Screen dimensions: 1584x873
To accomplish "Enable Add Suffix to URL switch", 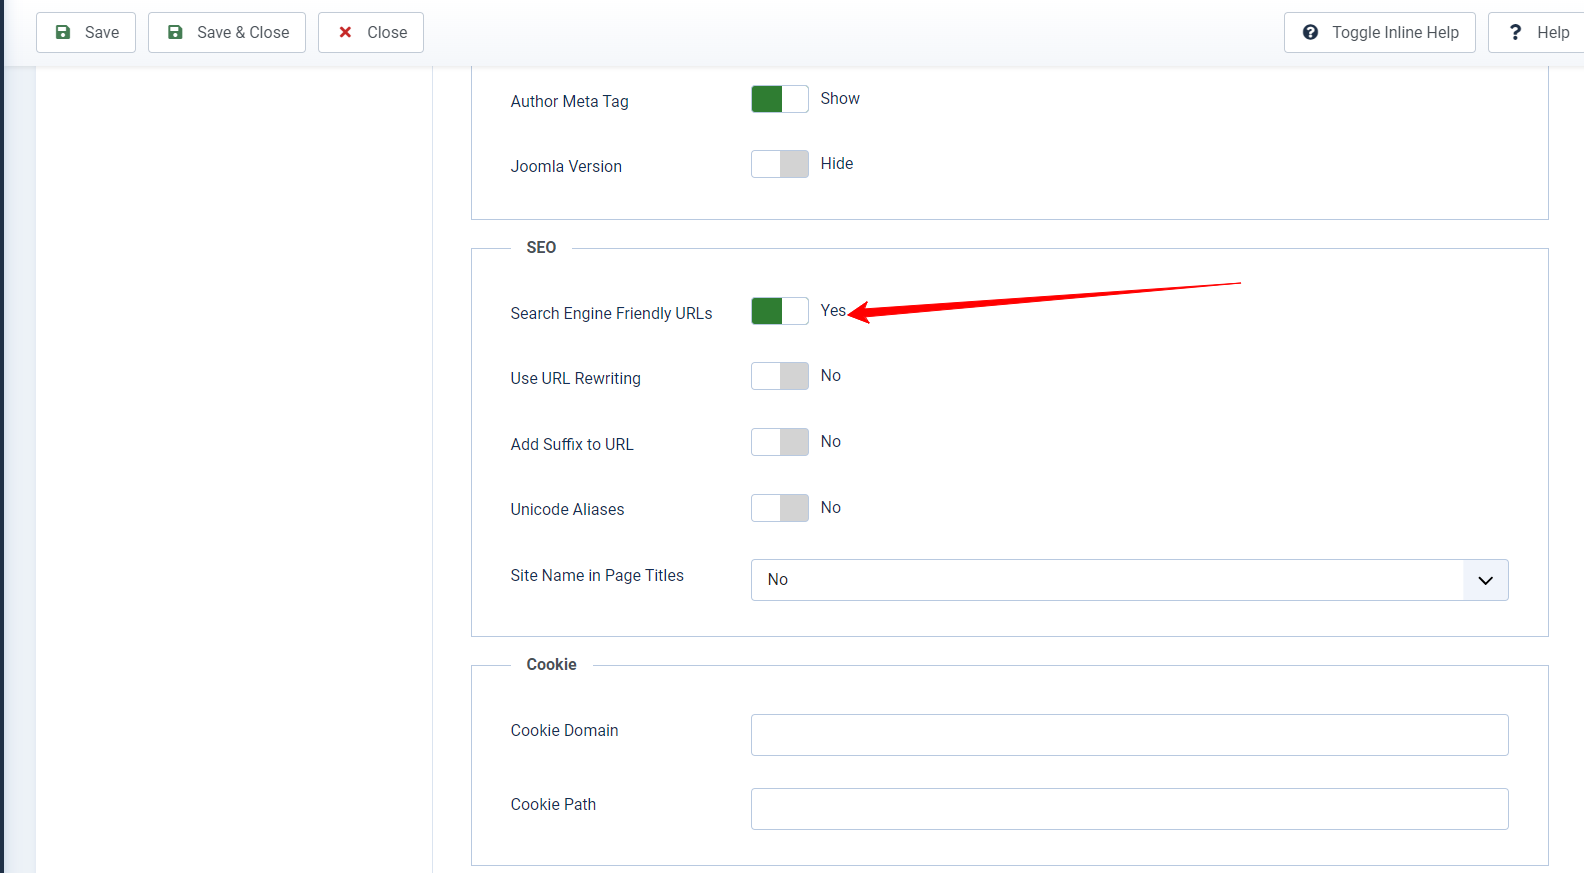I will pos(780,442).
